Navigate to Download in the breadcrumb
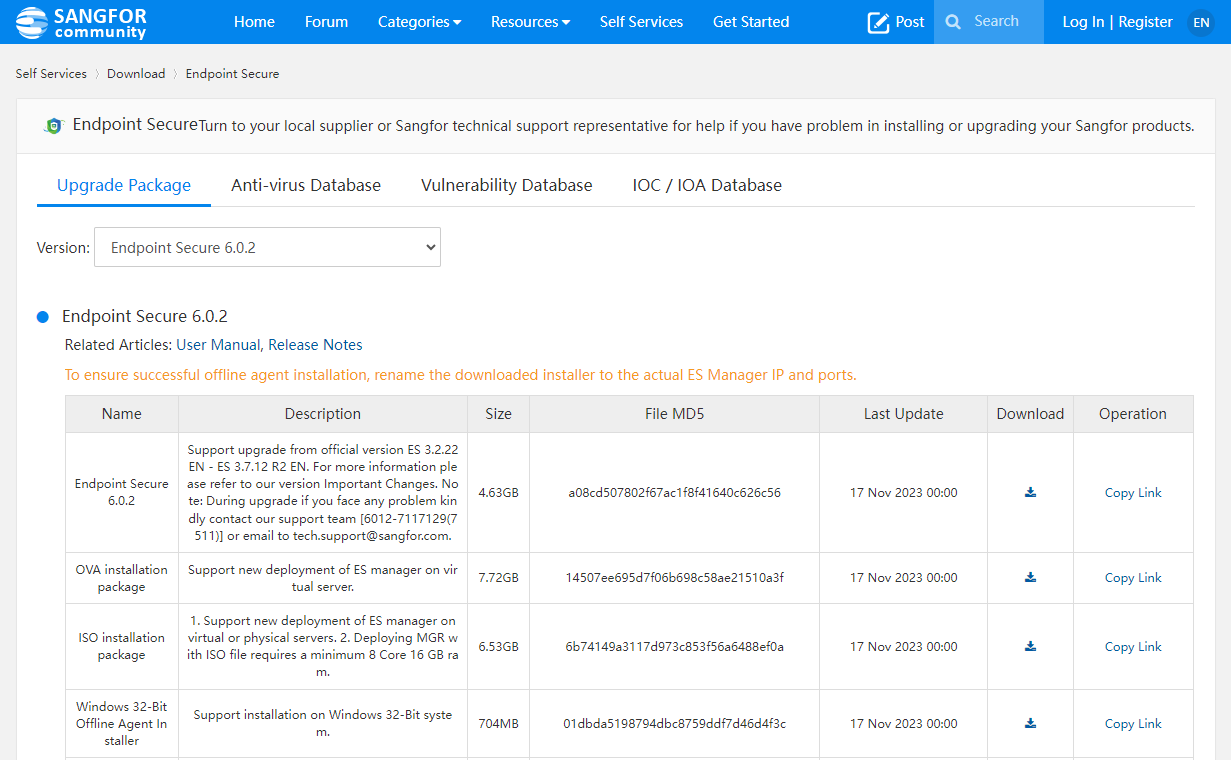This screenshot has height=760, width=1231. click(x=136, y=74)
